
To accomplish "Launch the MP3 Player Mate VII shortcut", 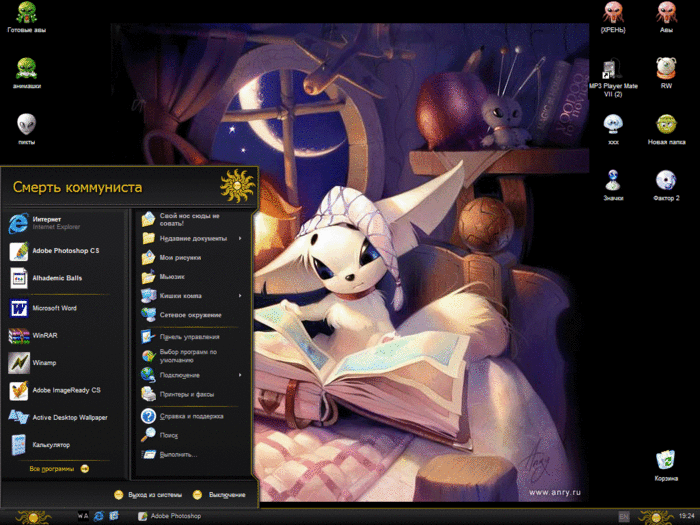I will pos(613,78).
